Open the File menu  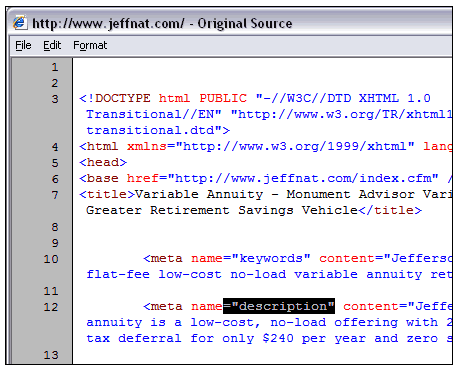click(23, 45)
